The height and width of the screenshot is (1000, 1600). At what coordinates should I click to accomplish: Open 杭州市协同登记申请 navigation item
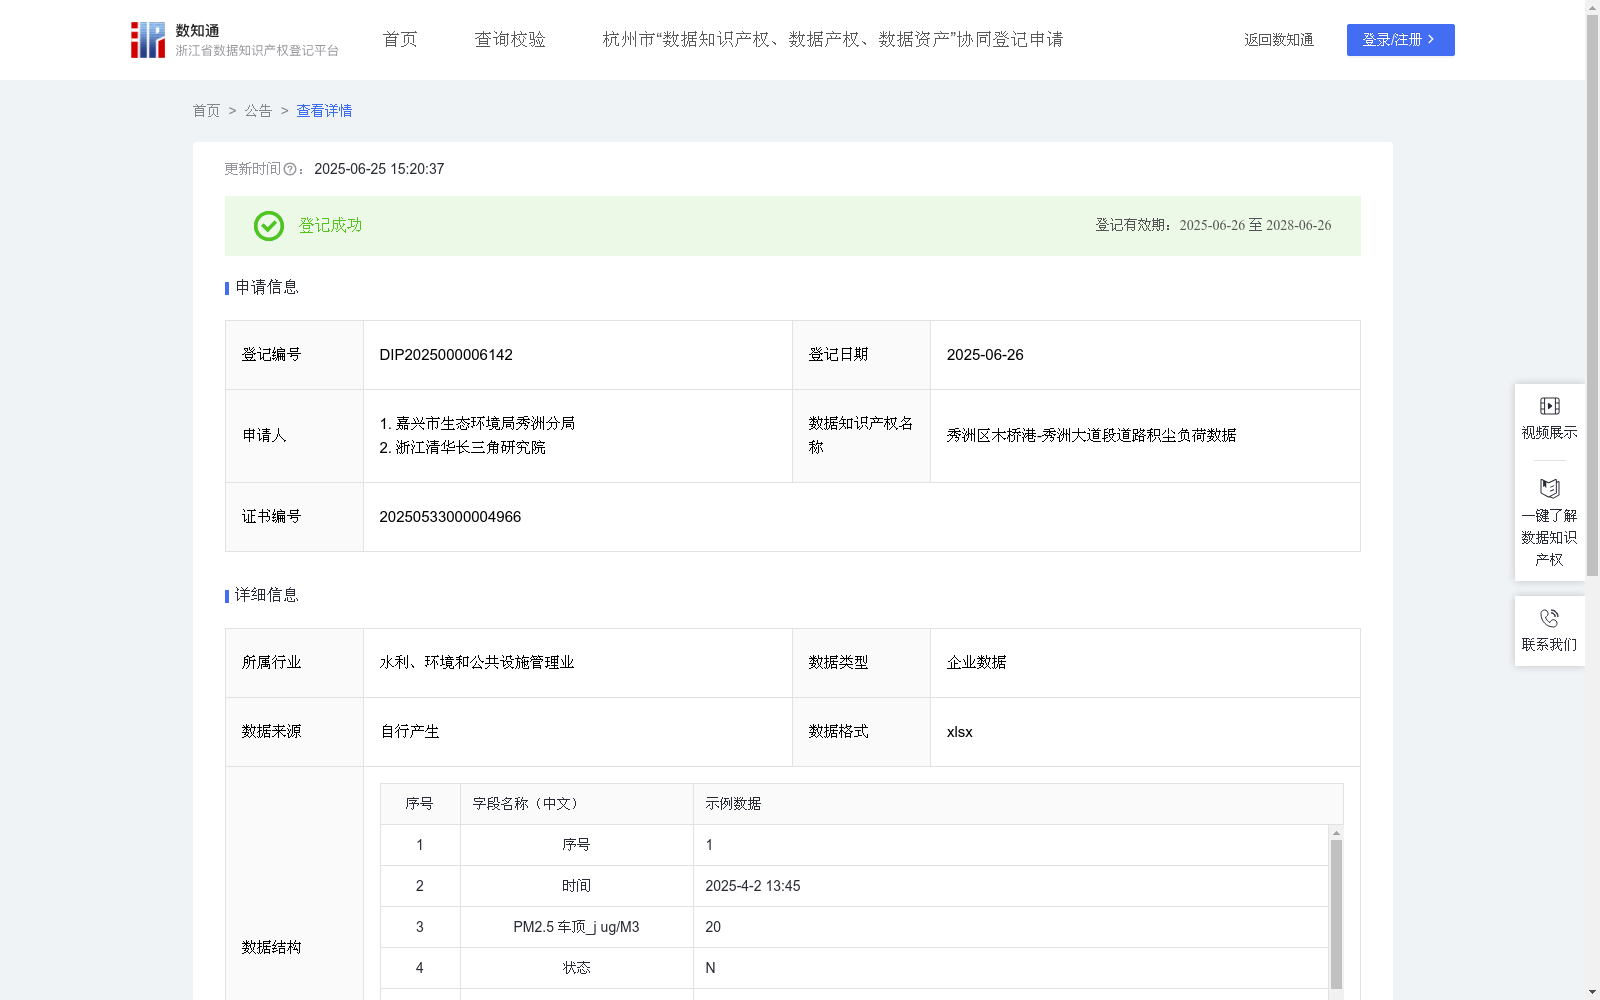click(833, 40)
